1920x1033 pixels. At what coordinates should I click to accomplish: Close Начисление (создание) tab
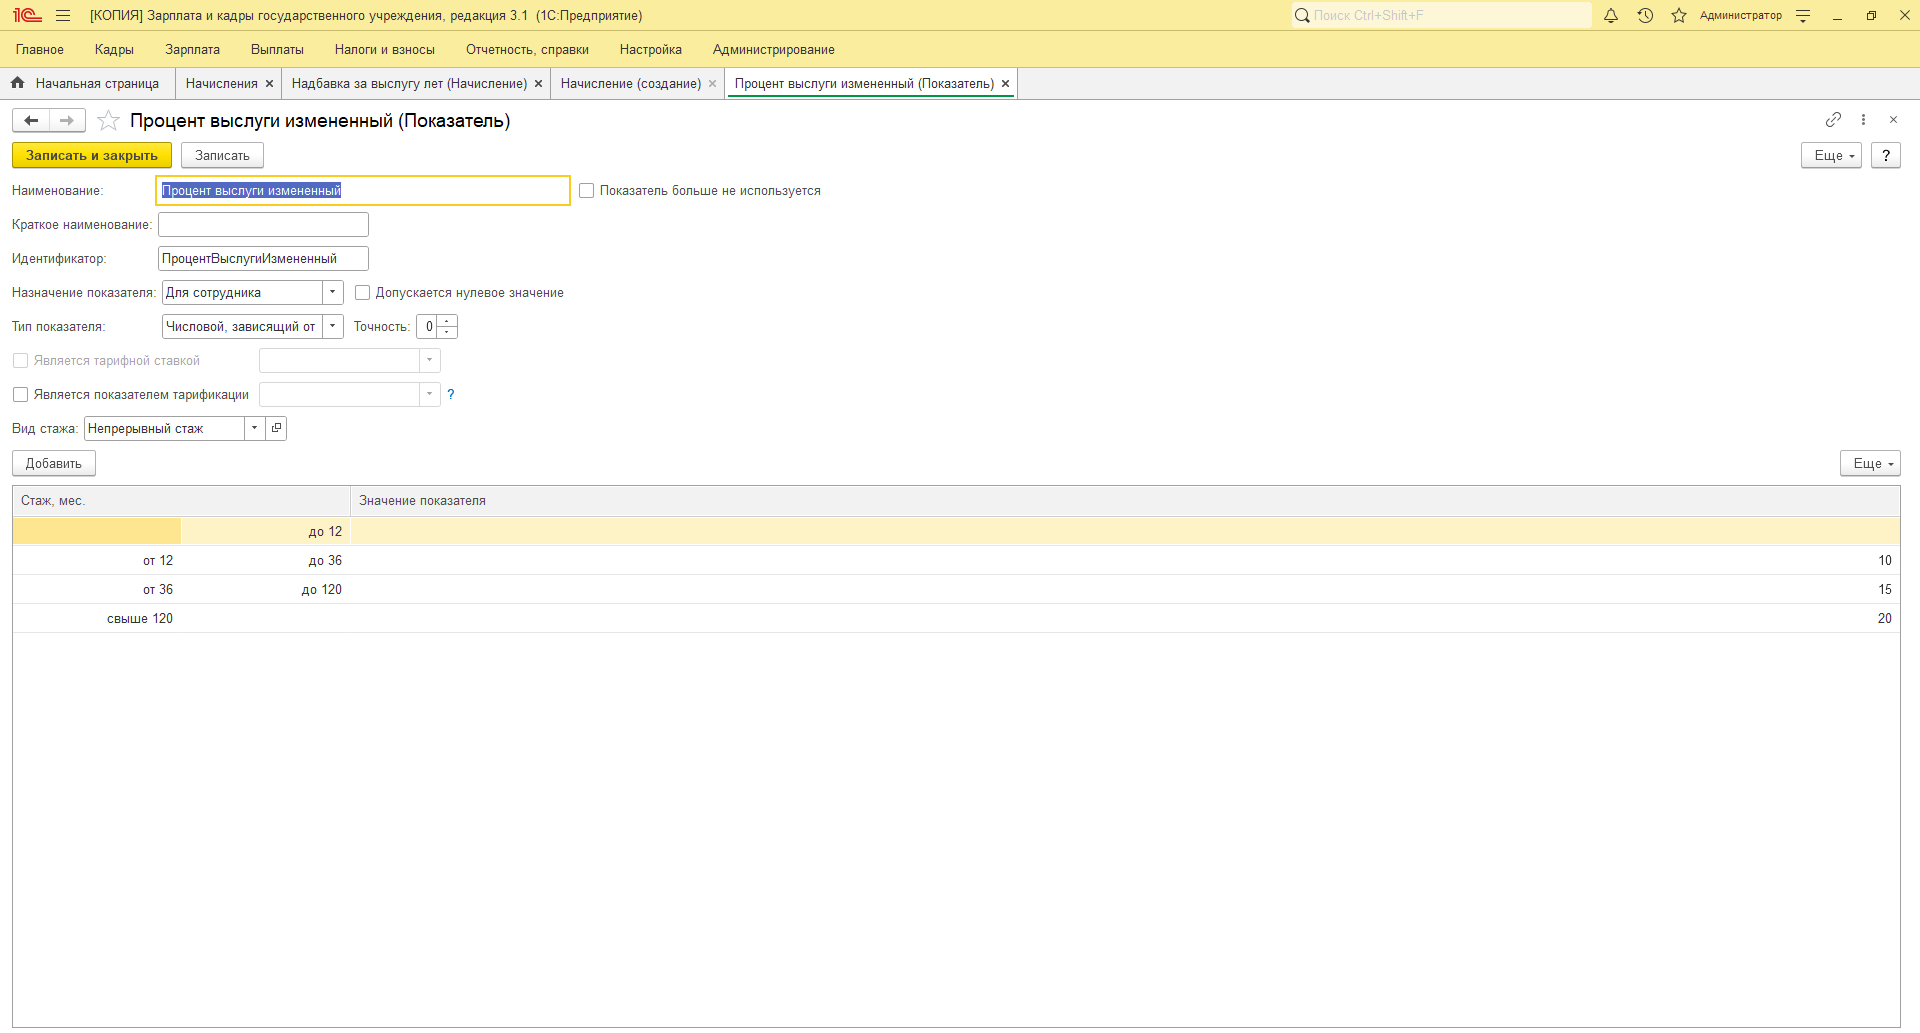click(712, 84)
